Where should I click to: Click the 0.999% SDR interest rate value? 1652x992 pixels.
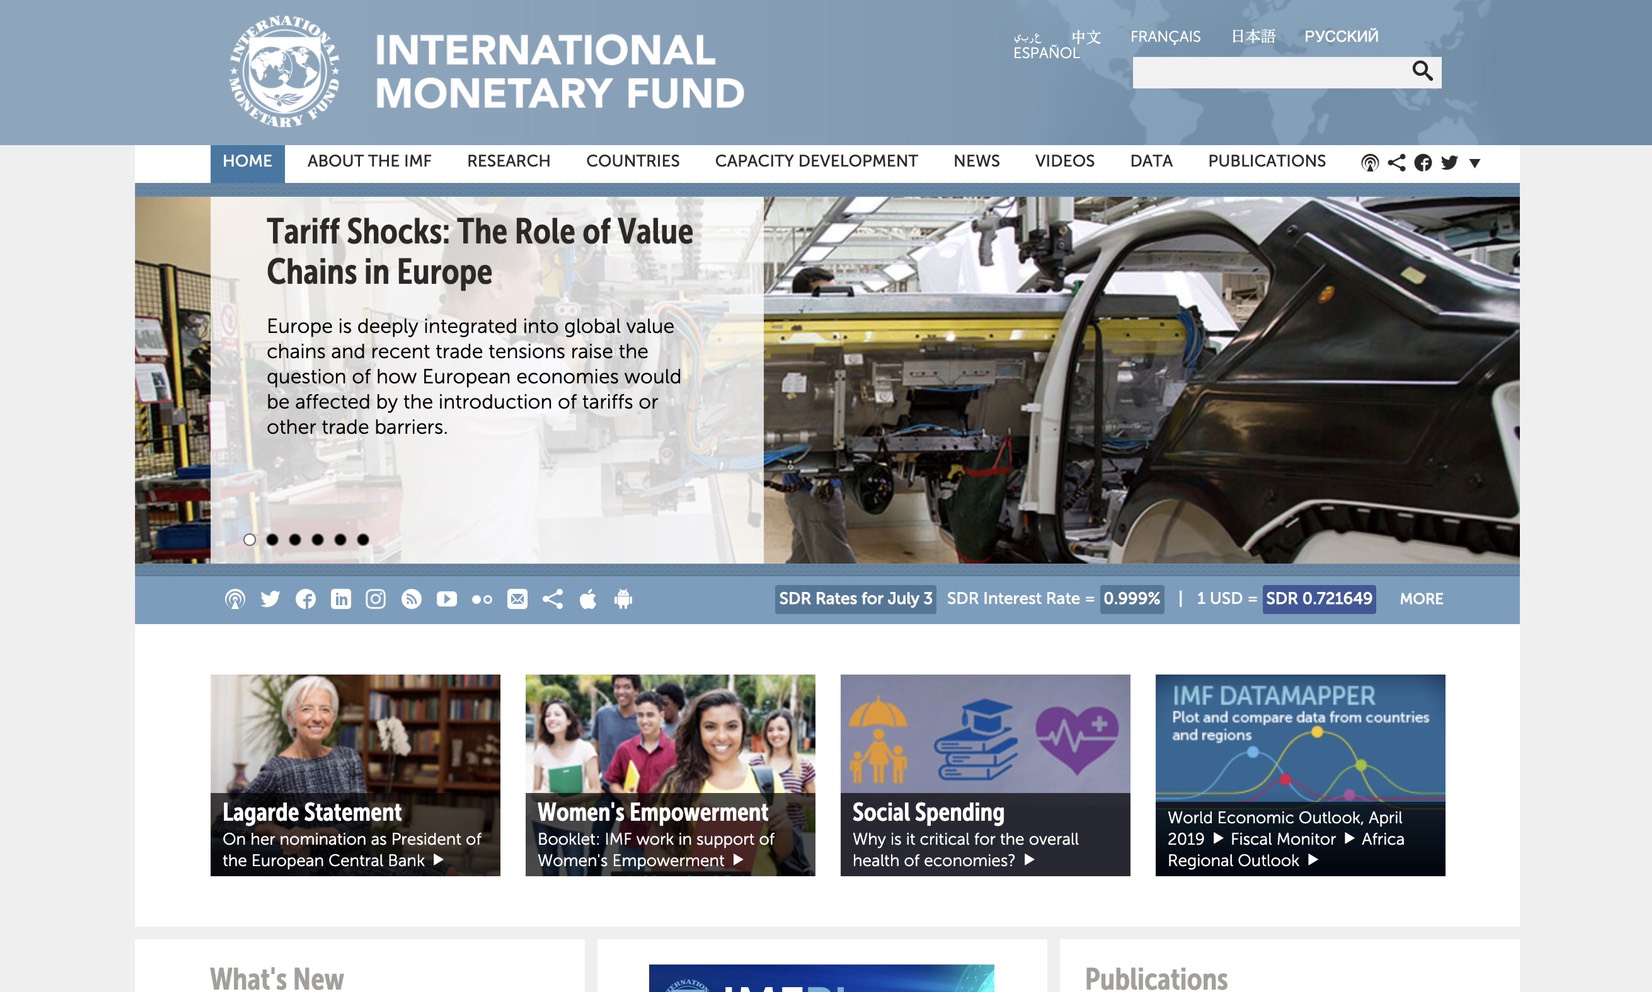1132,599
